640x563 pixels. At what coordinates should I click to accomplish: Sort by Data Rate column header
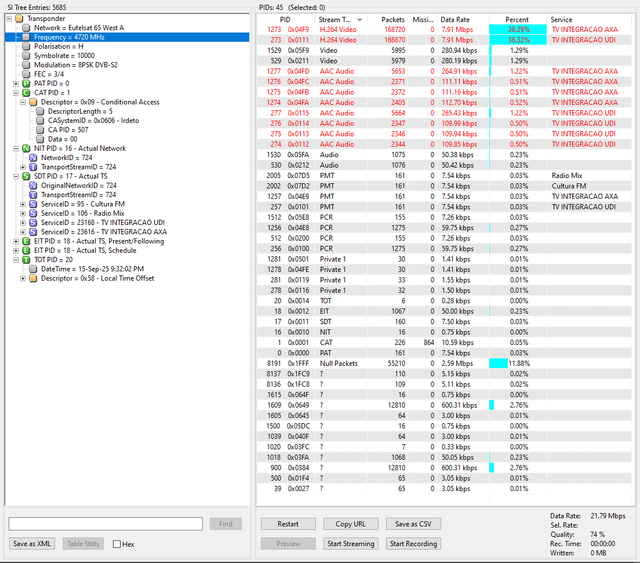pos(463,20)
